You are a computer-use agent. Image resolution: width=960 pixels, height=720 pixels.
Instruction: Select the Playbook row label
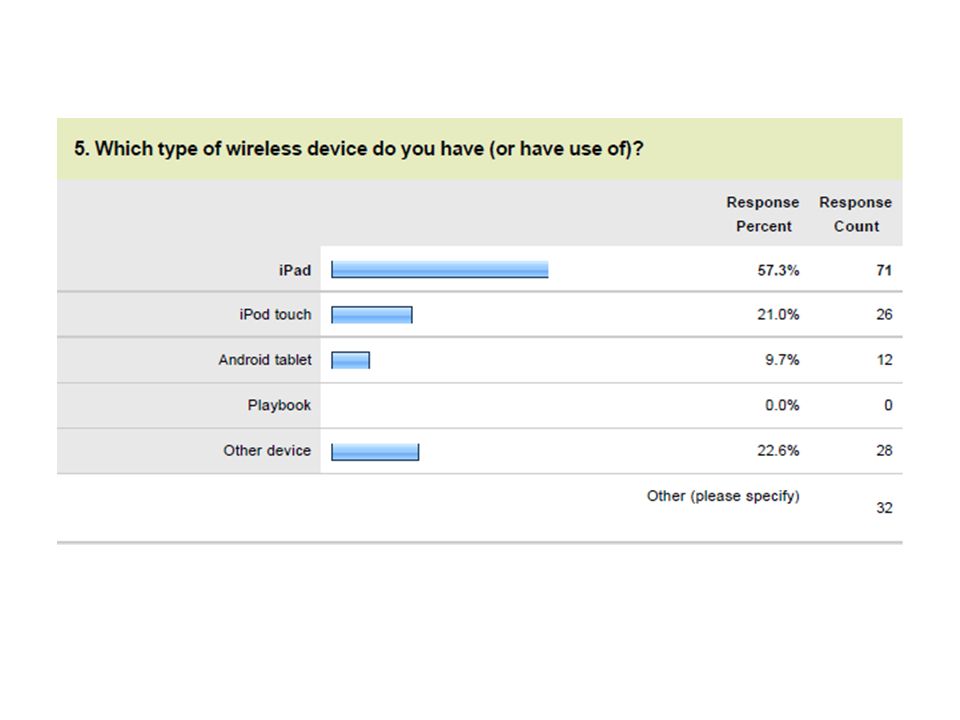tap(279, 405)
